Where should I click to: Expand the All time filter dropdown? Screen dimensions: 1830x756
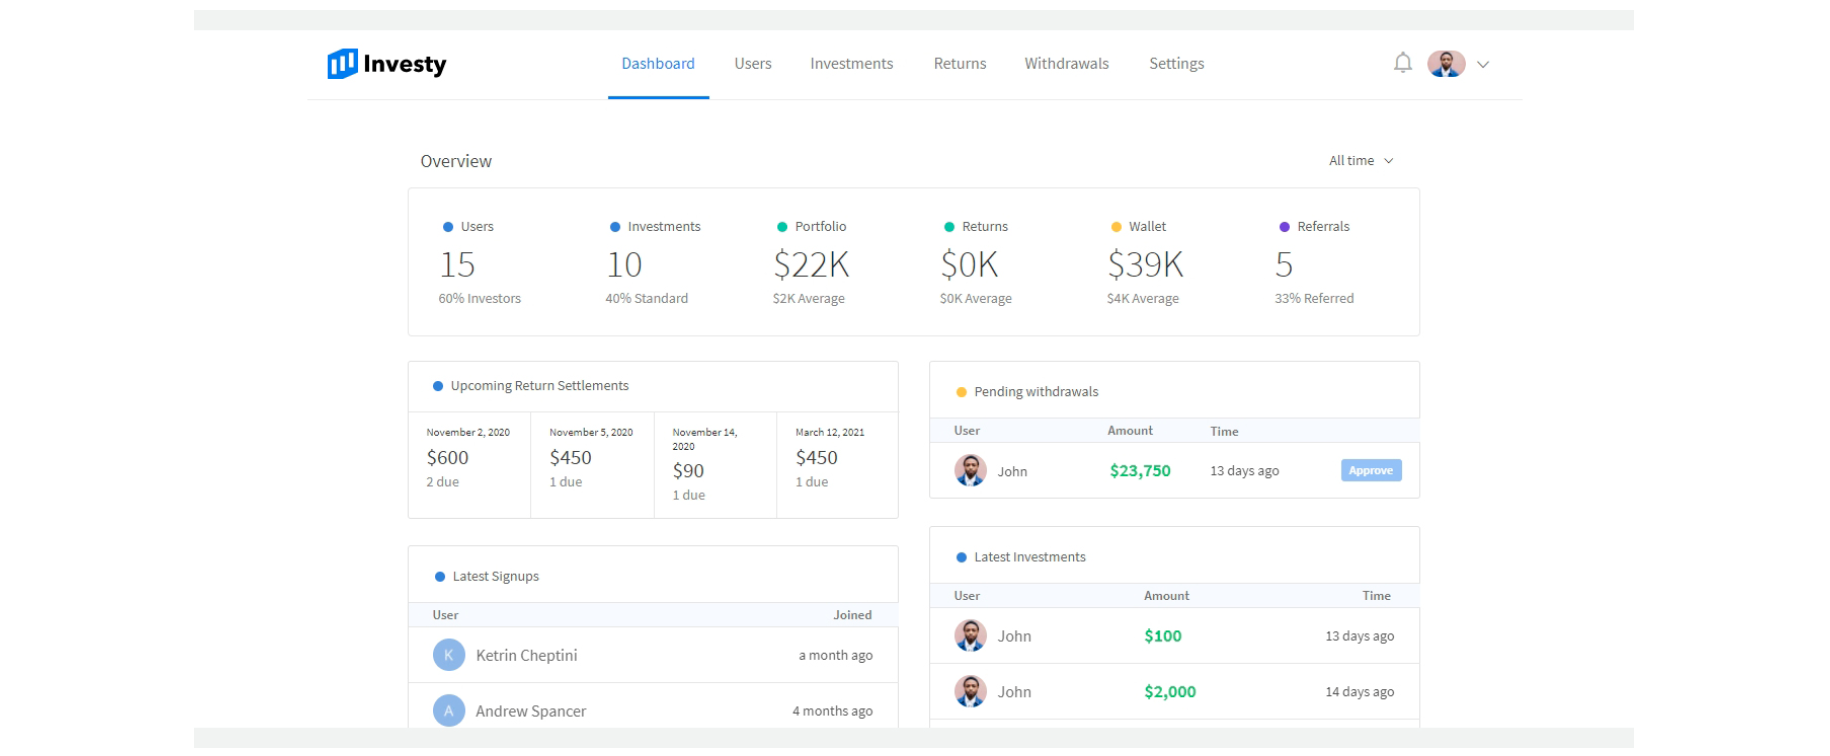[x=1360, y=161]
